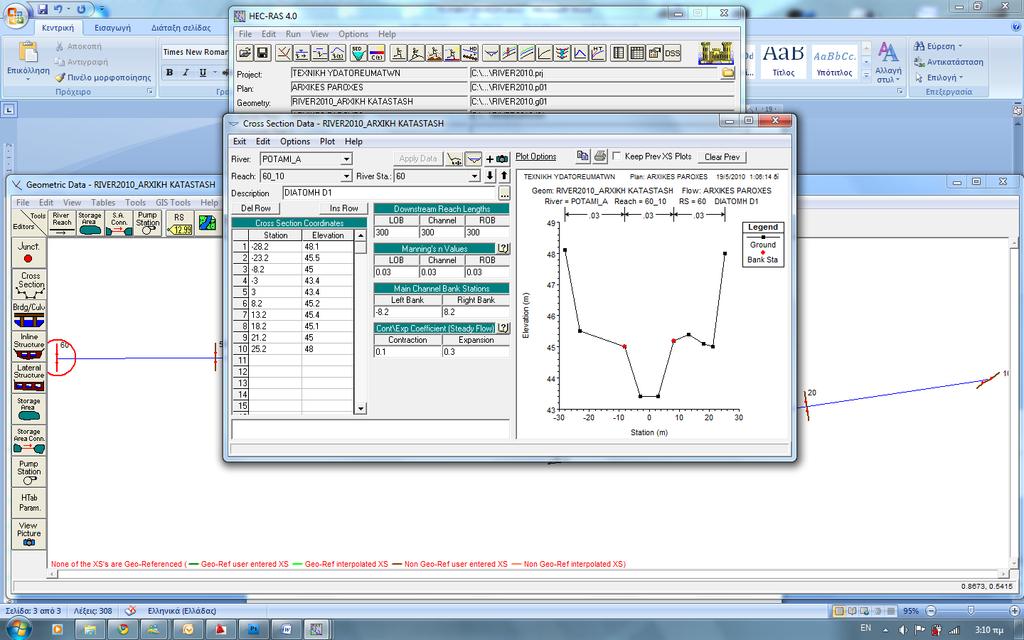Expand the Reach 60_10 dropdown

[347, 176]
